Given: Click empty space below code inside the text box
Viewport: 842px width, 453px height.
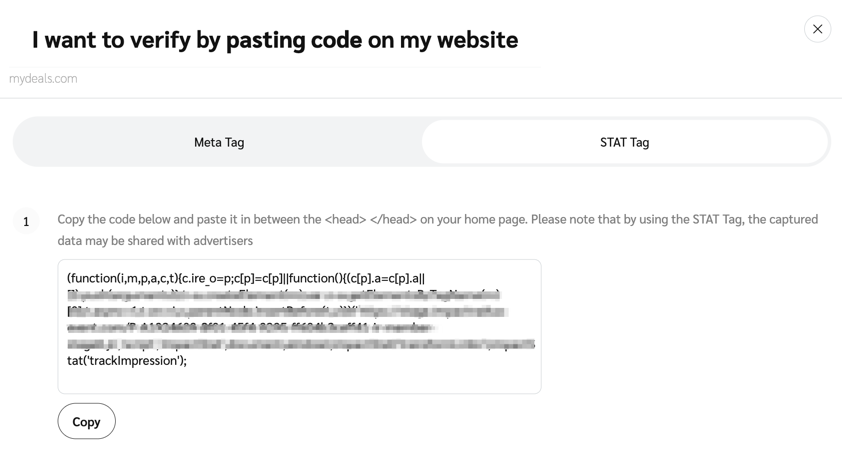Looking at the screenshot, I should tap(299, 380).
